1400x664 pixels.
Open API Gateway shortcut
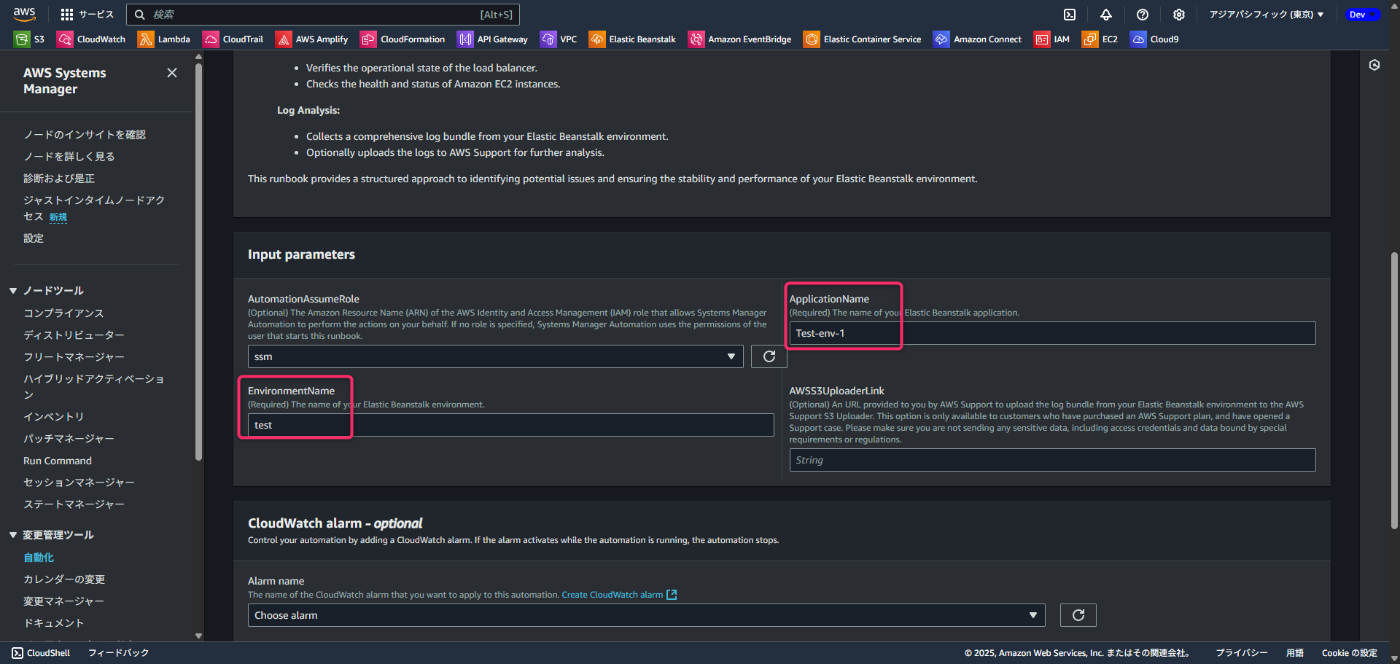click(492, 40)
